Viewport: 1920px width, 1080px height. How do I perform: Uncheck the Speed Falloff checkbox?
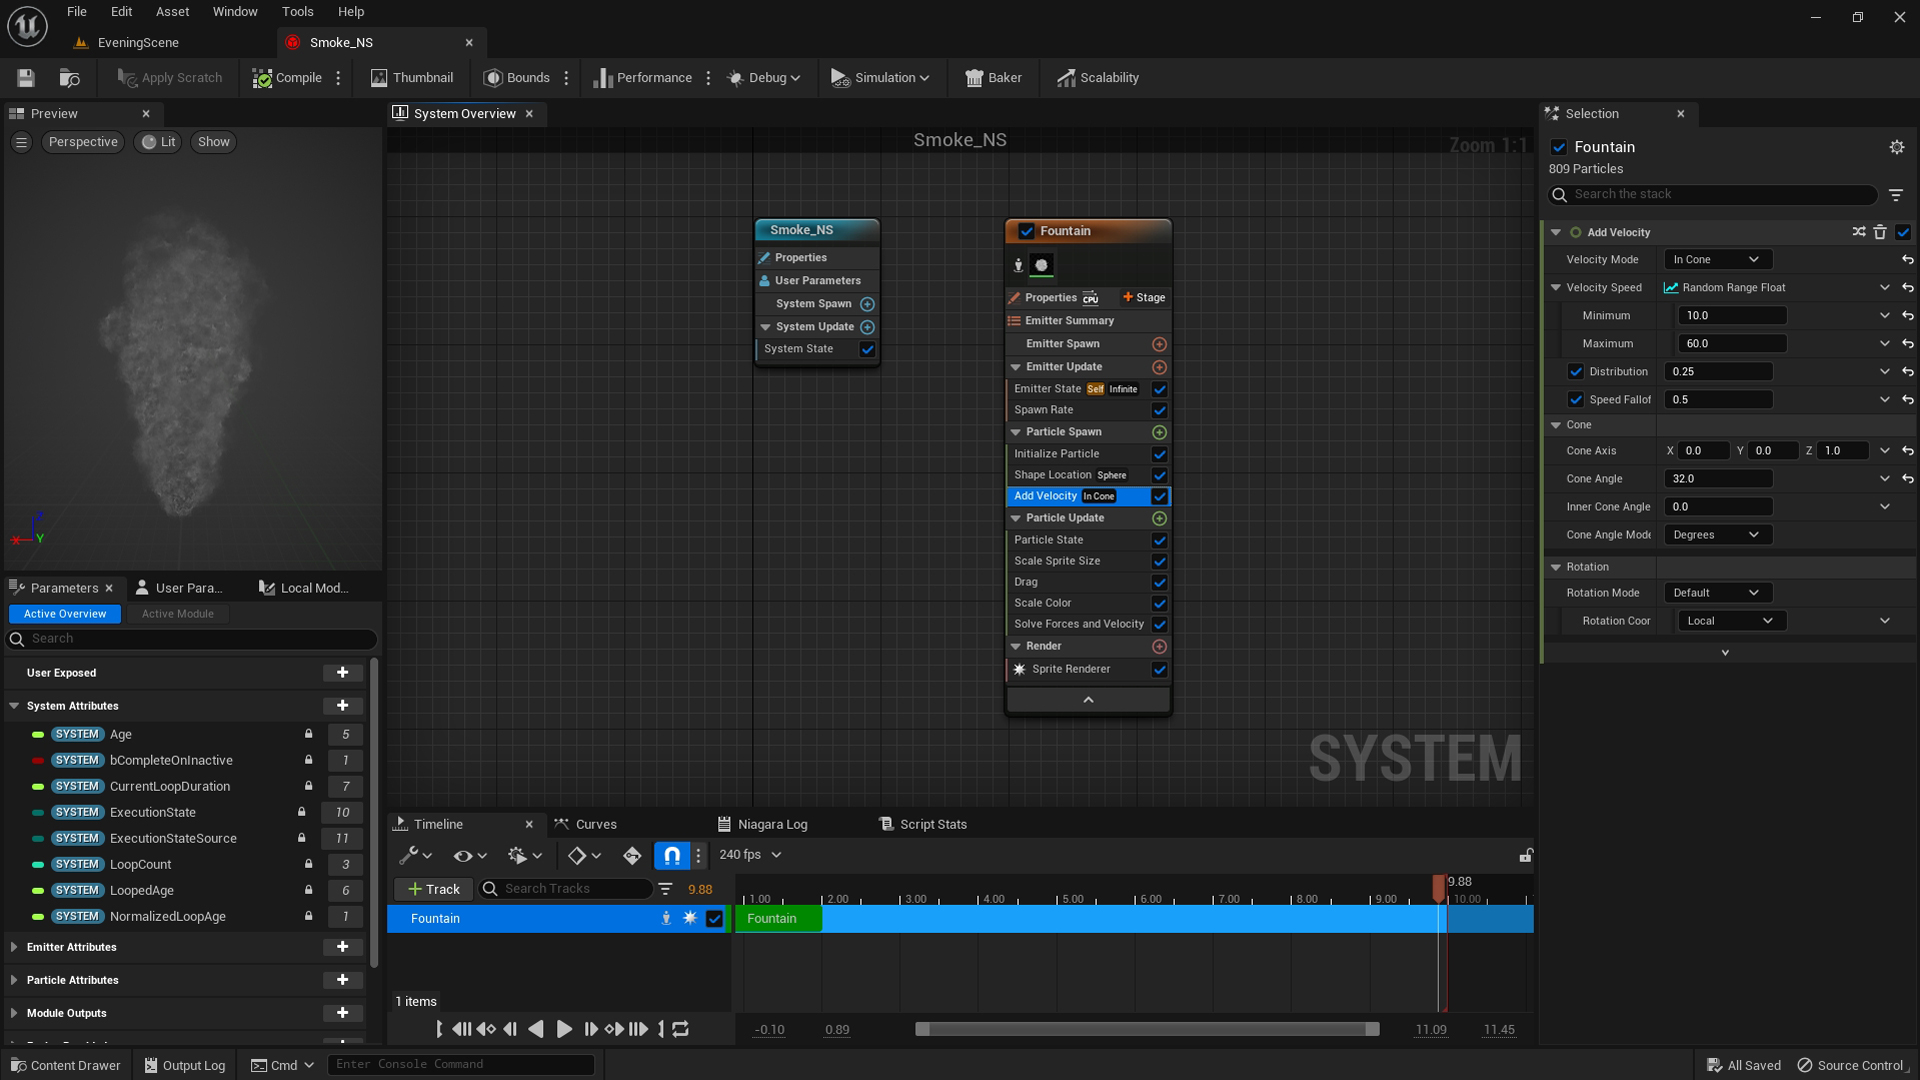pyautogui.click(x=1576, y=399)
